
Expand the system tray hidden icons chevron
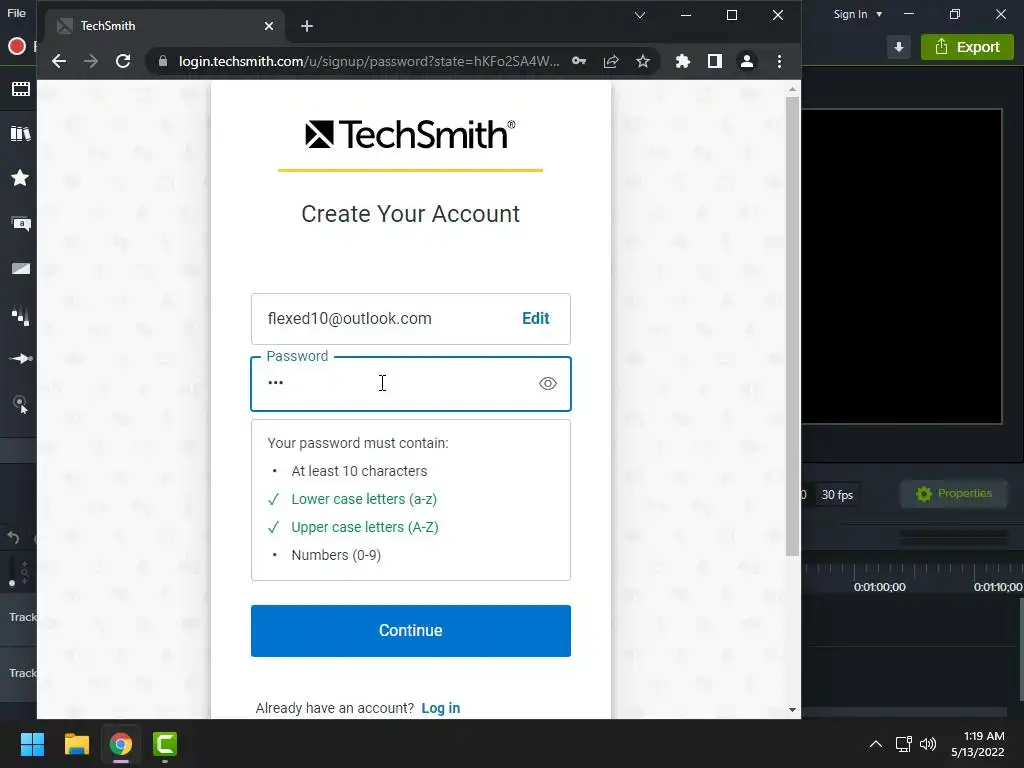pyautogui.click(x=876, y=744)
